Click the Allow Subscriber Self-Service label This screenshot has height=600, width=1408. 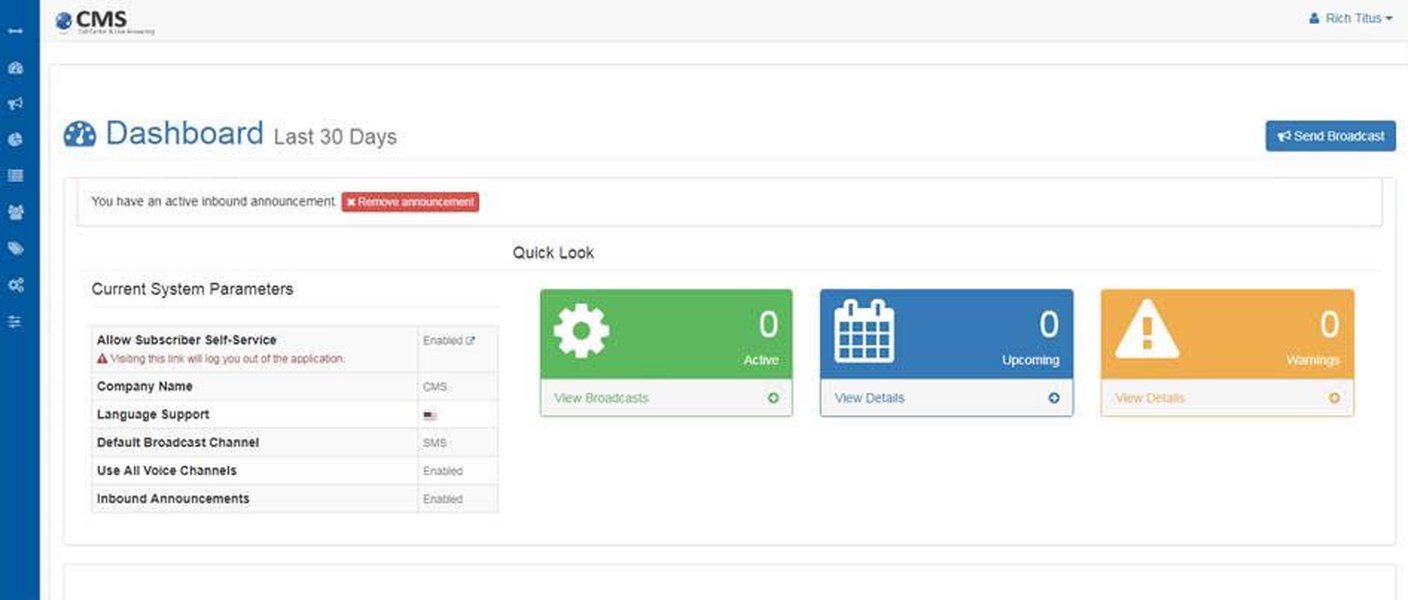(x=186, y=340)
